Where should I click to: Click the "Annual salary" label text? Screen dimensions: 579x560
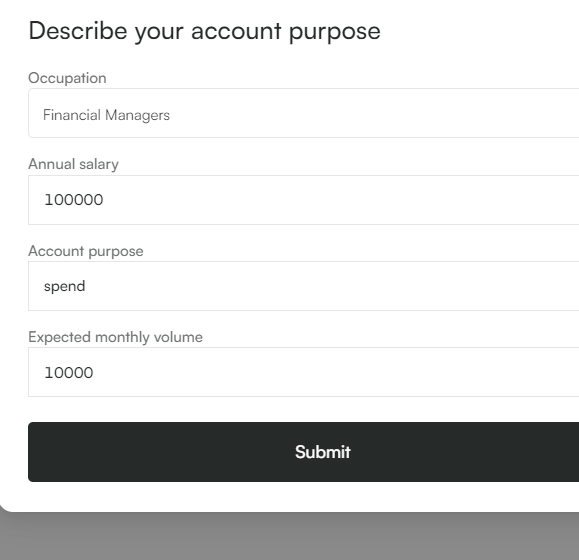[x=73, y=164]
